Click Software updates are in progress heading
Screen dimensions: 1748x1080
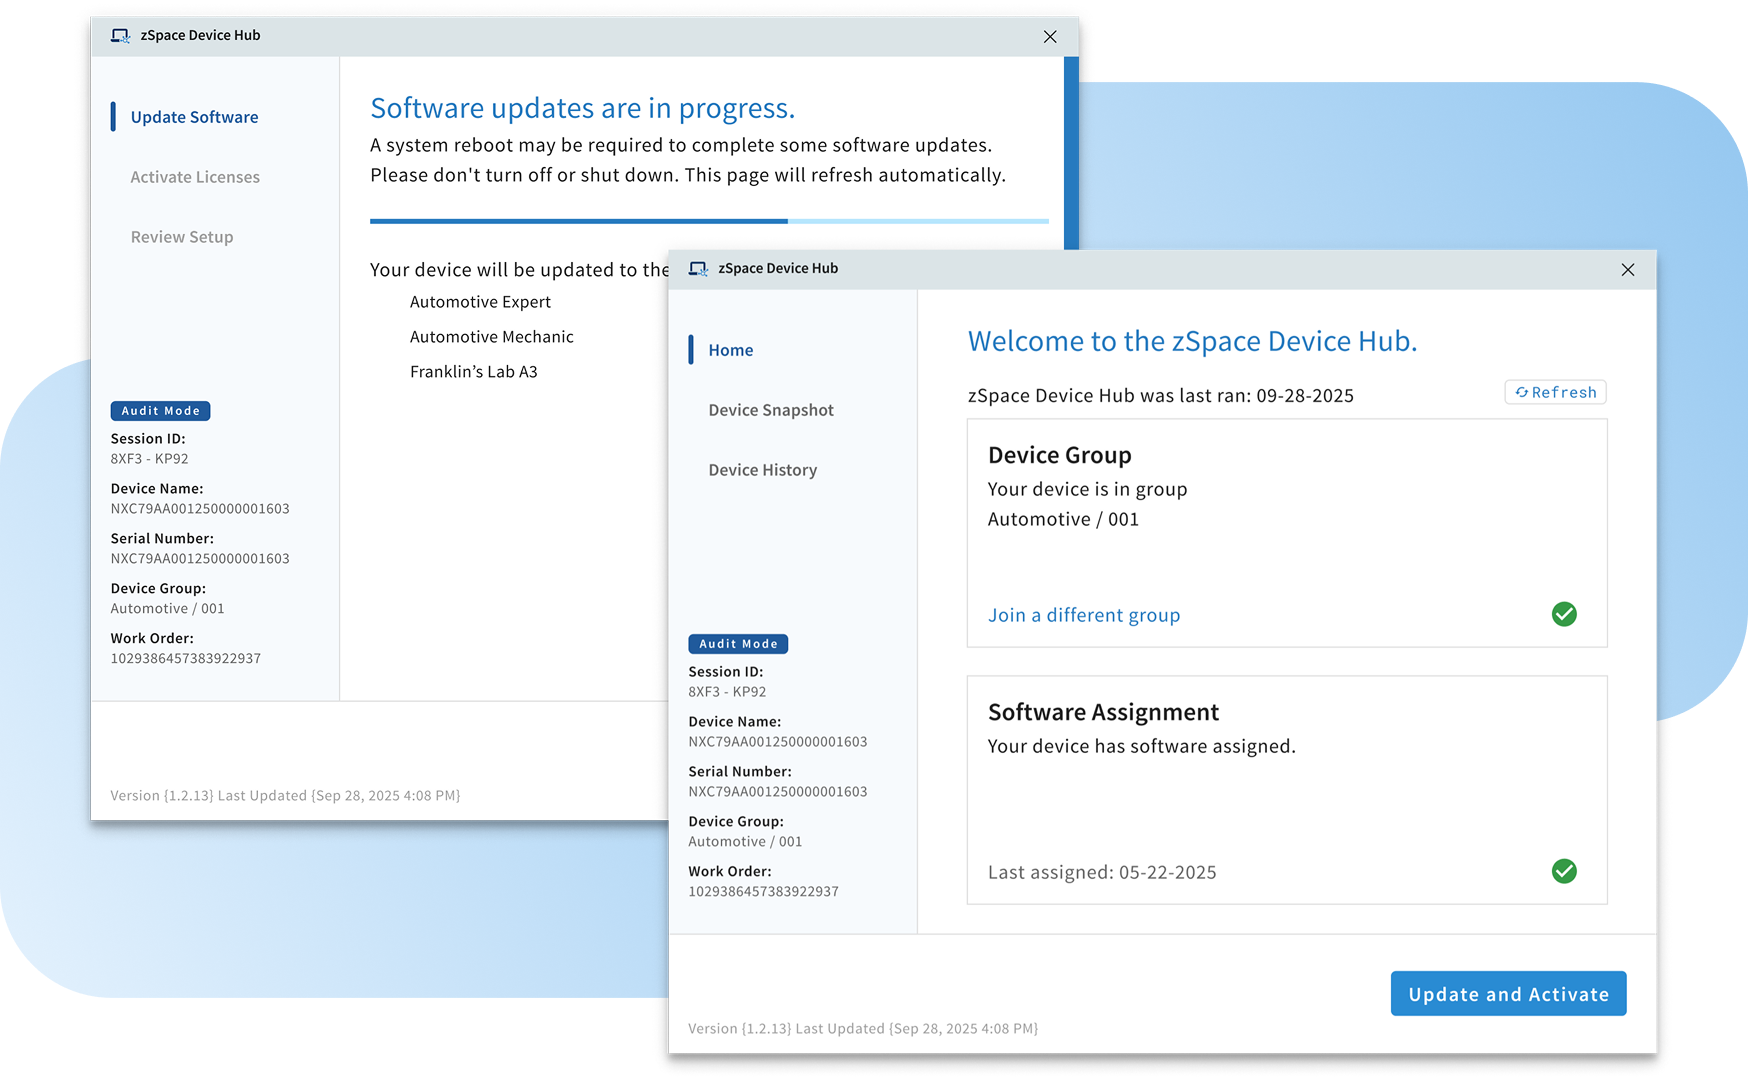583,108
